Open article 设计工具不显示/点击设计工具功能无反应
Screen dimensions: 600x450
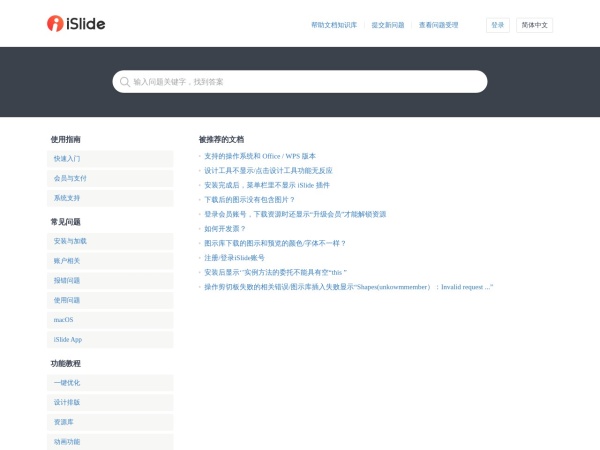point(268,171)
